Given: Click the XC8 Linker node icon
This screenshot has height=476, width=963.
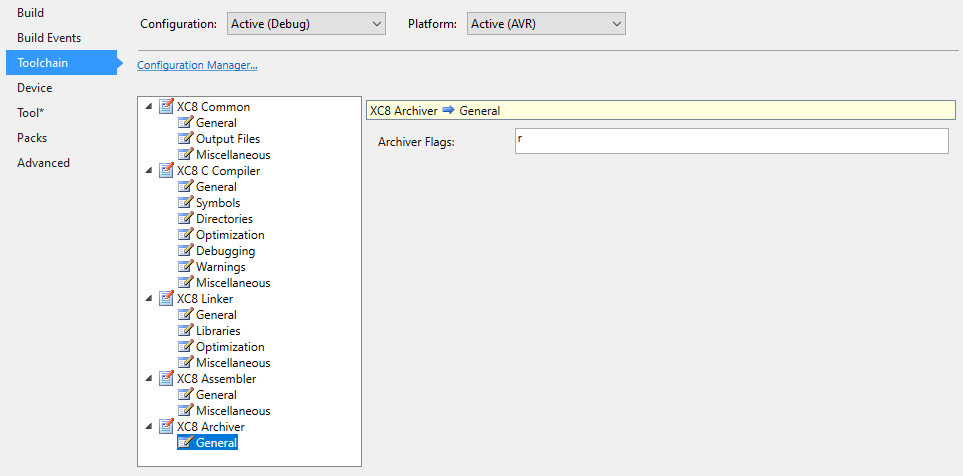Looking at the screenshot, I should point(166,298).
